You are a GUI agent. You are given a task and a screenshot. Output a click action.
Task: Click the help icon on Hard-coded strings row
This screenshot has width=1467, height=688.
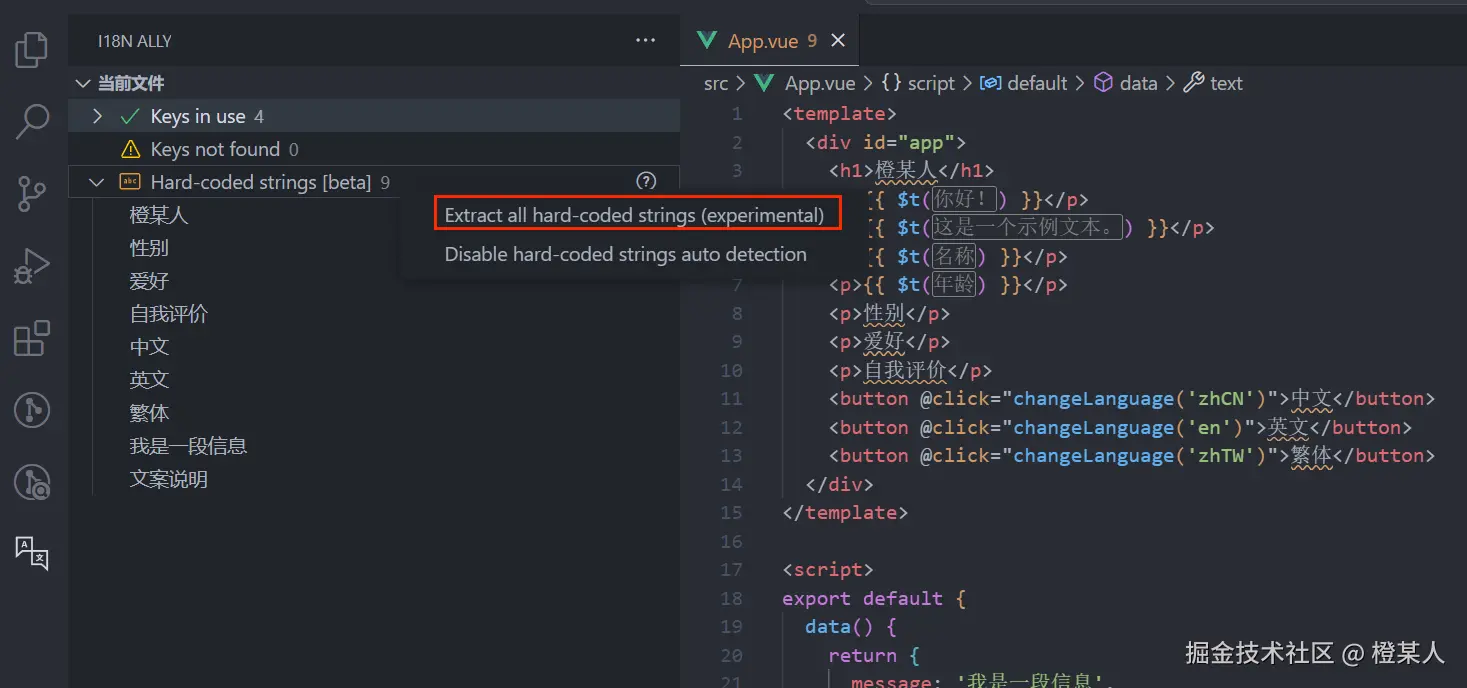[x=646, y=181]
